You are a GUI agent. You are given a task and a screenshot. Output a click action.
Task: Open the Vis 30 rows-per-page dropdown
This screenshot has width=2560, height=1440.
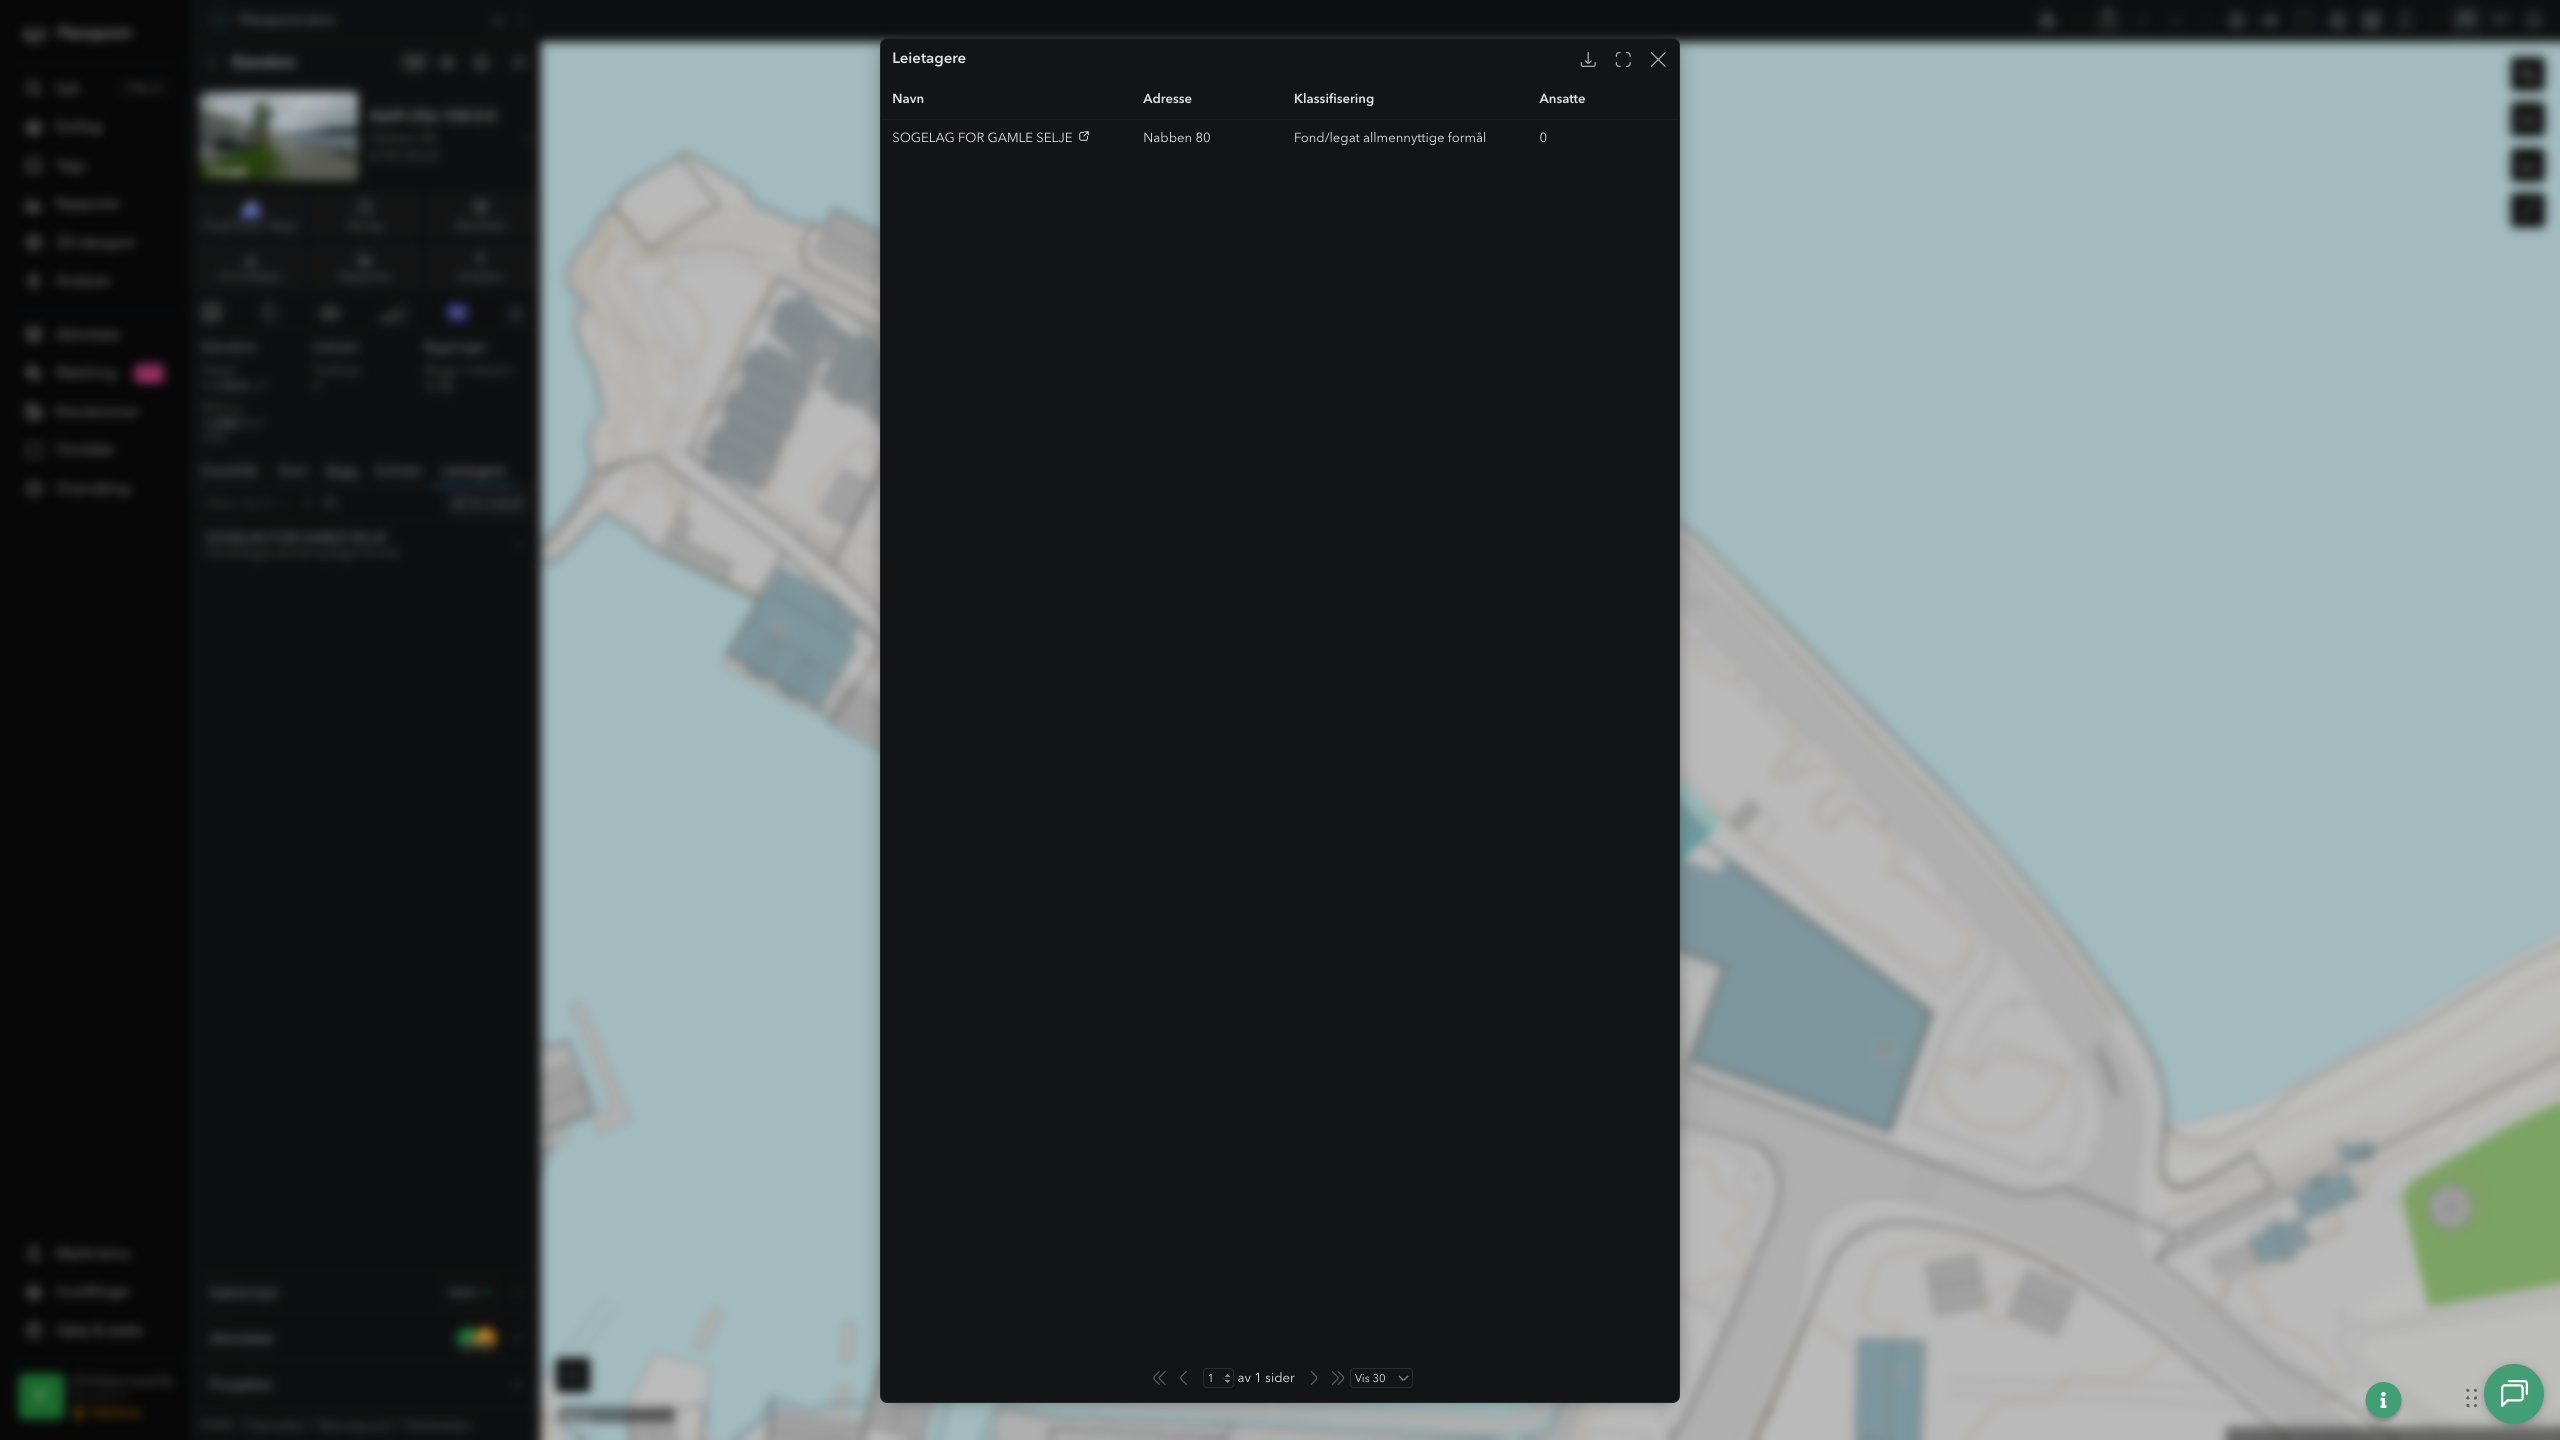1381,1378
